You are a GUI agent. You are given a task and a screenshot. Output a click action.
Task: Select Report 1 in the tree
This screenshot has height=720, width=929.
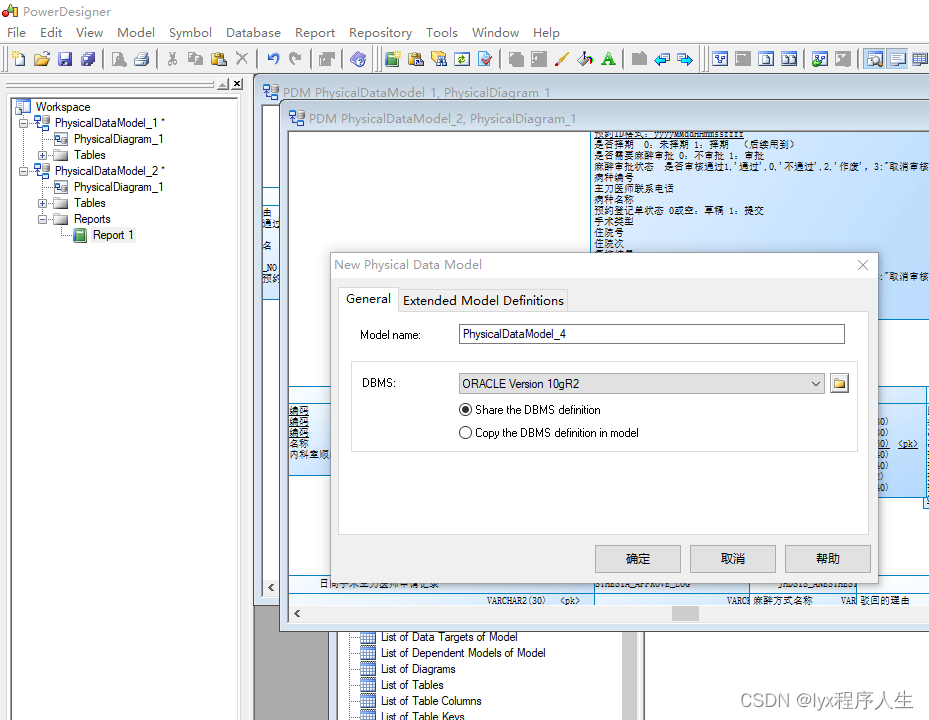[113, 235]
